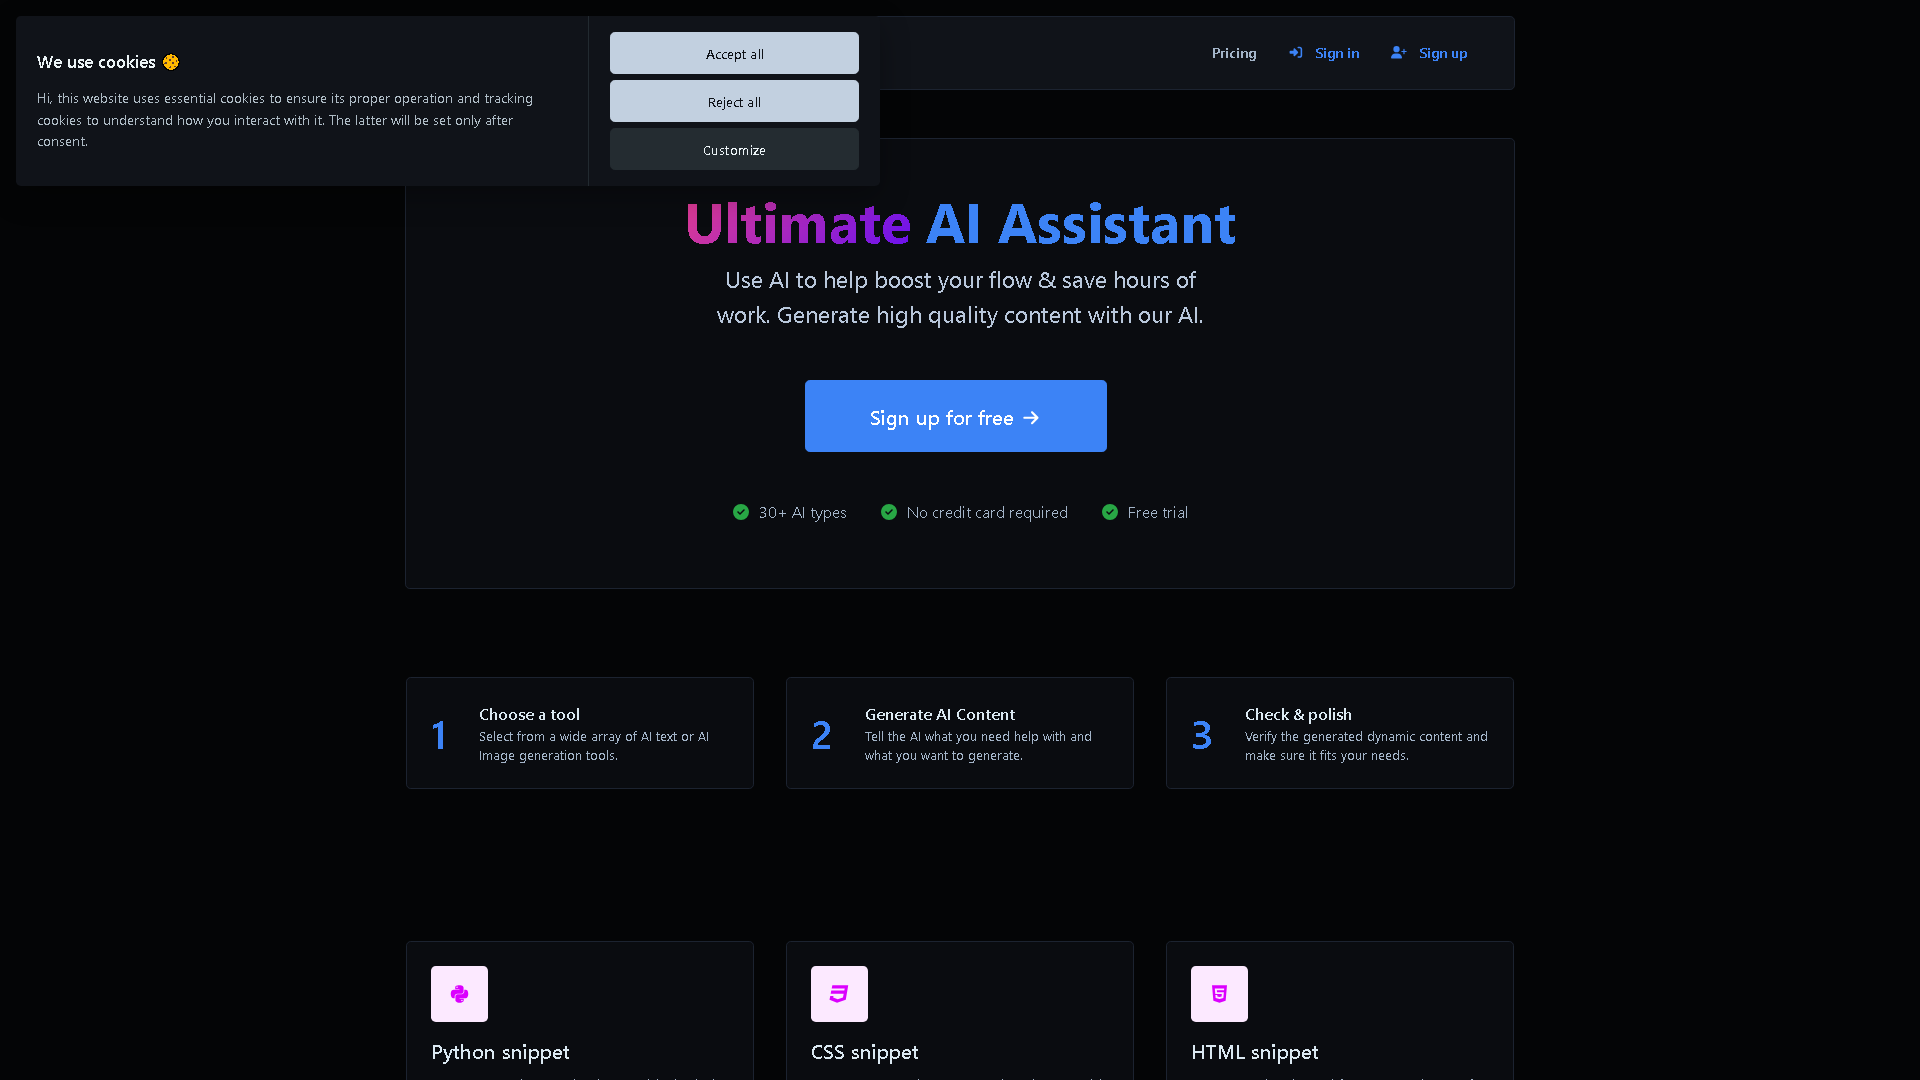The width and height of the screenshot is (1920, 1080).
Task: Click the Sign in login arrow icon
Action: pos(1296,52)
